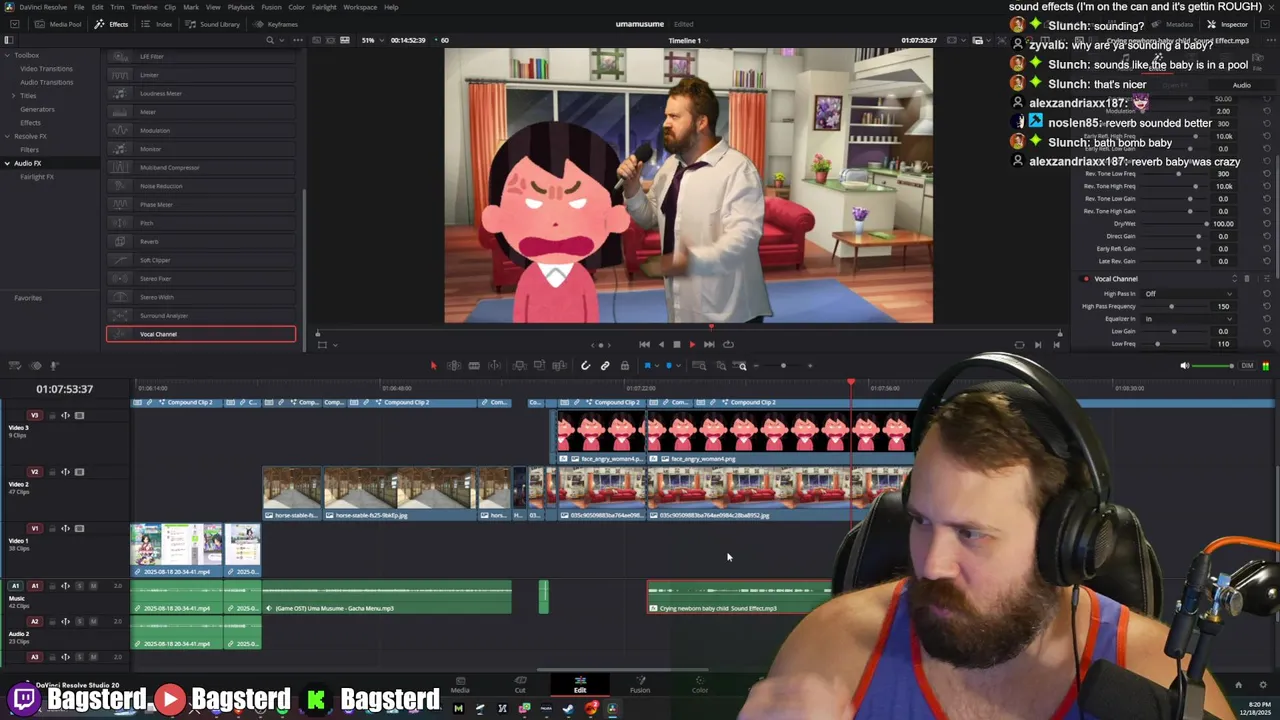Viewport: 1280px width, 720px height.
Task: Toggle the Effects panel button
Action: click(112, 24)
